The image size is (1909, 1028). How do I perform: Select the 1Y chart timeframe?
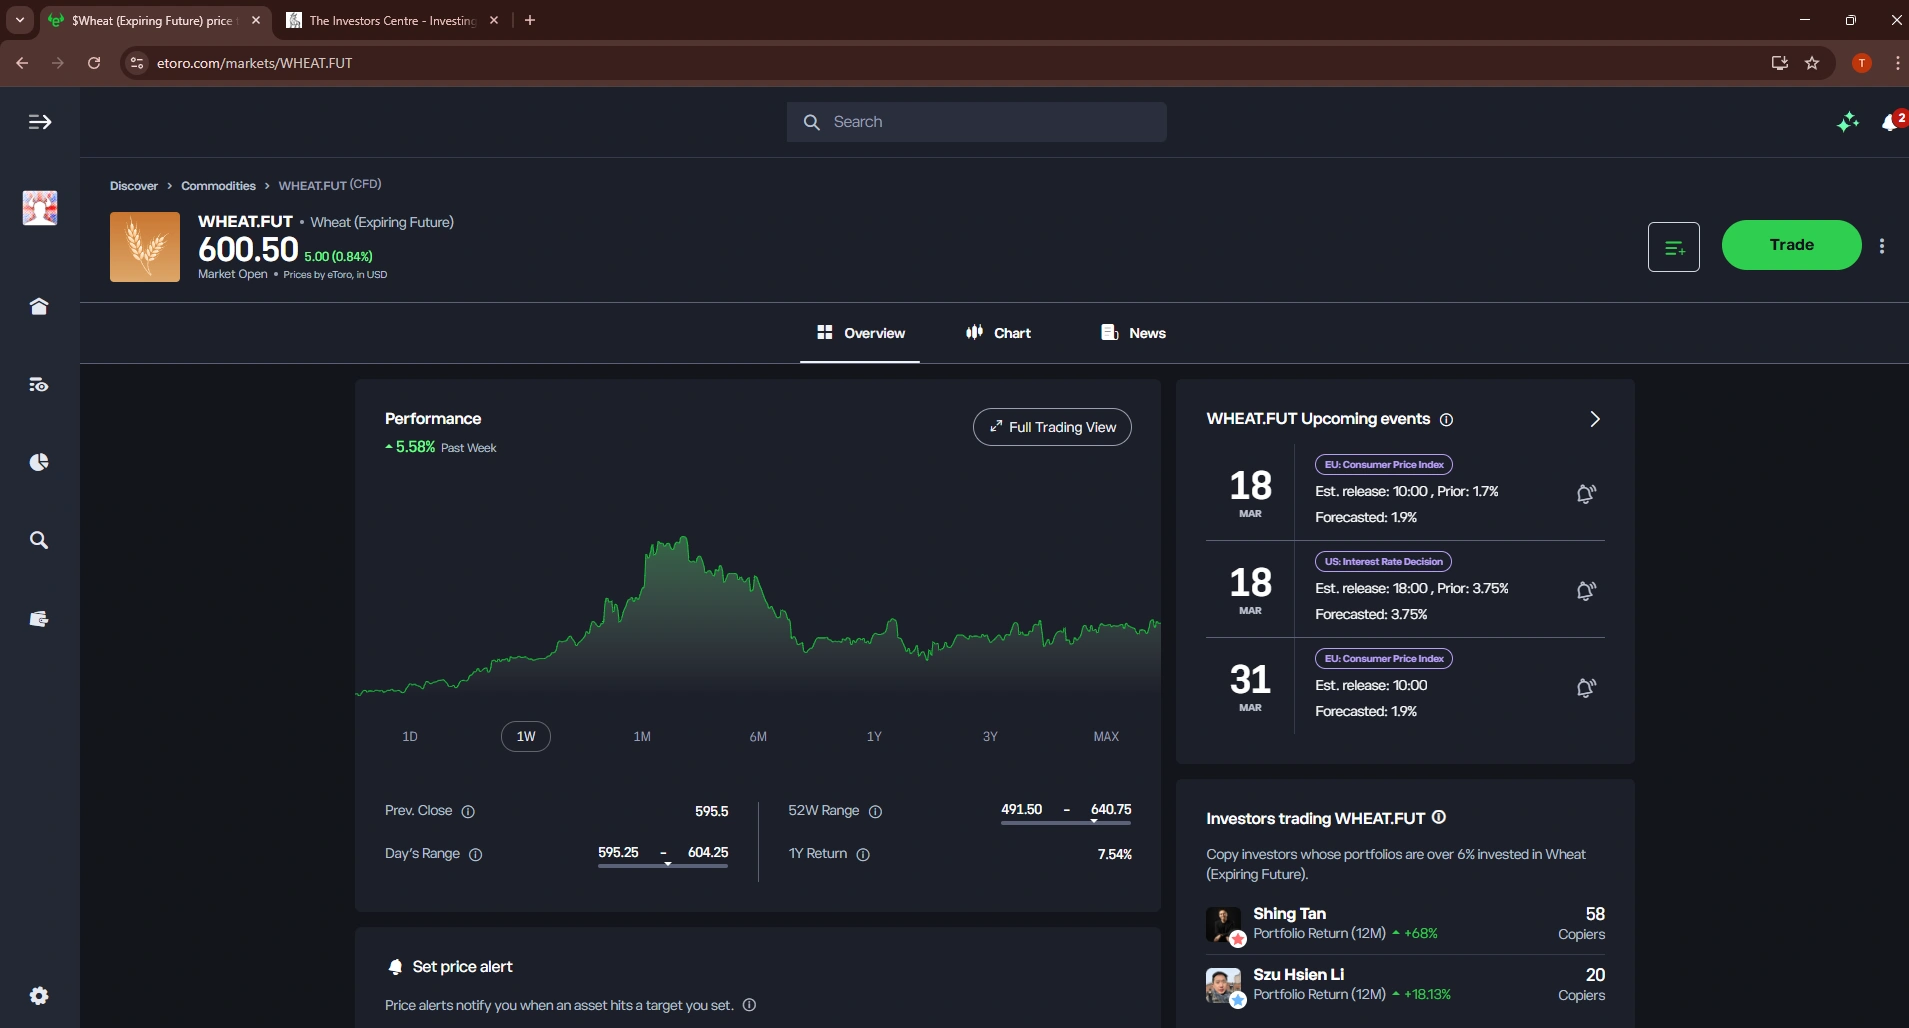[874, 737]
